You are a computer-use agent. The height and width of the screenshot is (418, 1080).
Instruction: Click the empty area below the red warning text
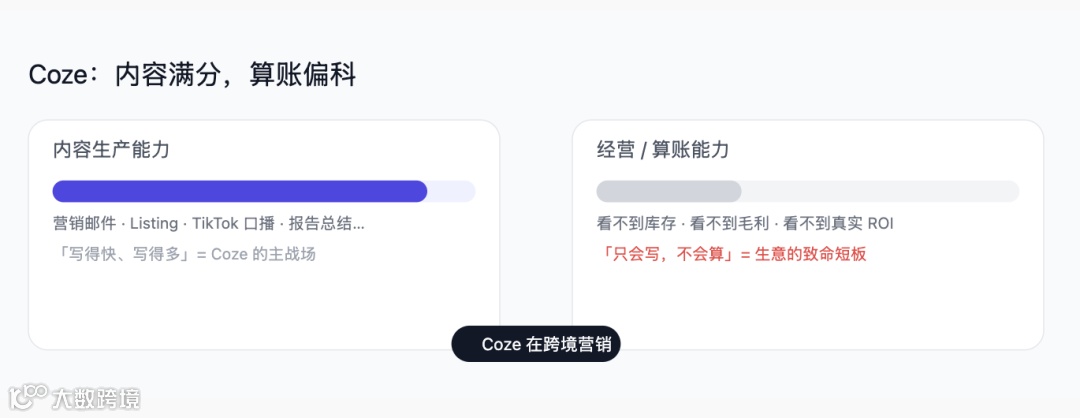[x=807, y=305]
